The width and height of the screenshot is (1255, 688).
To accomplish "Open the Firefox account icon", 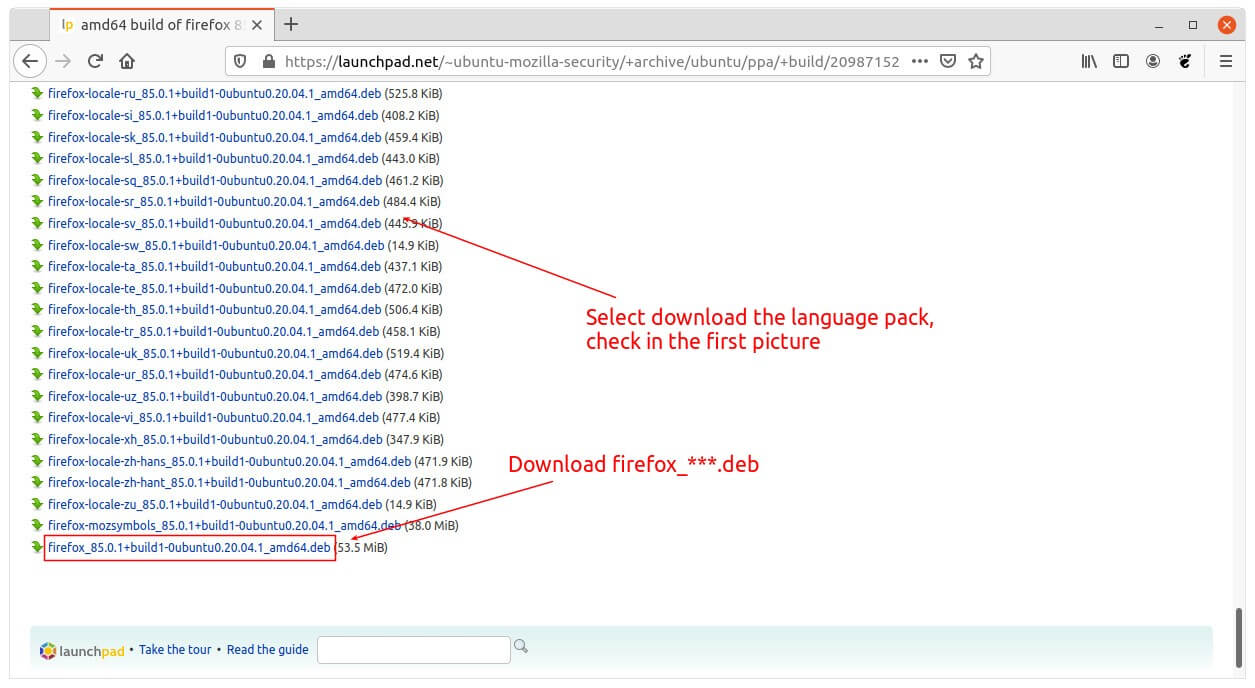I will point(1153,61).
